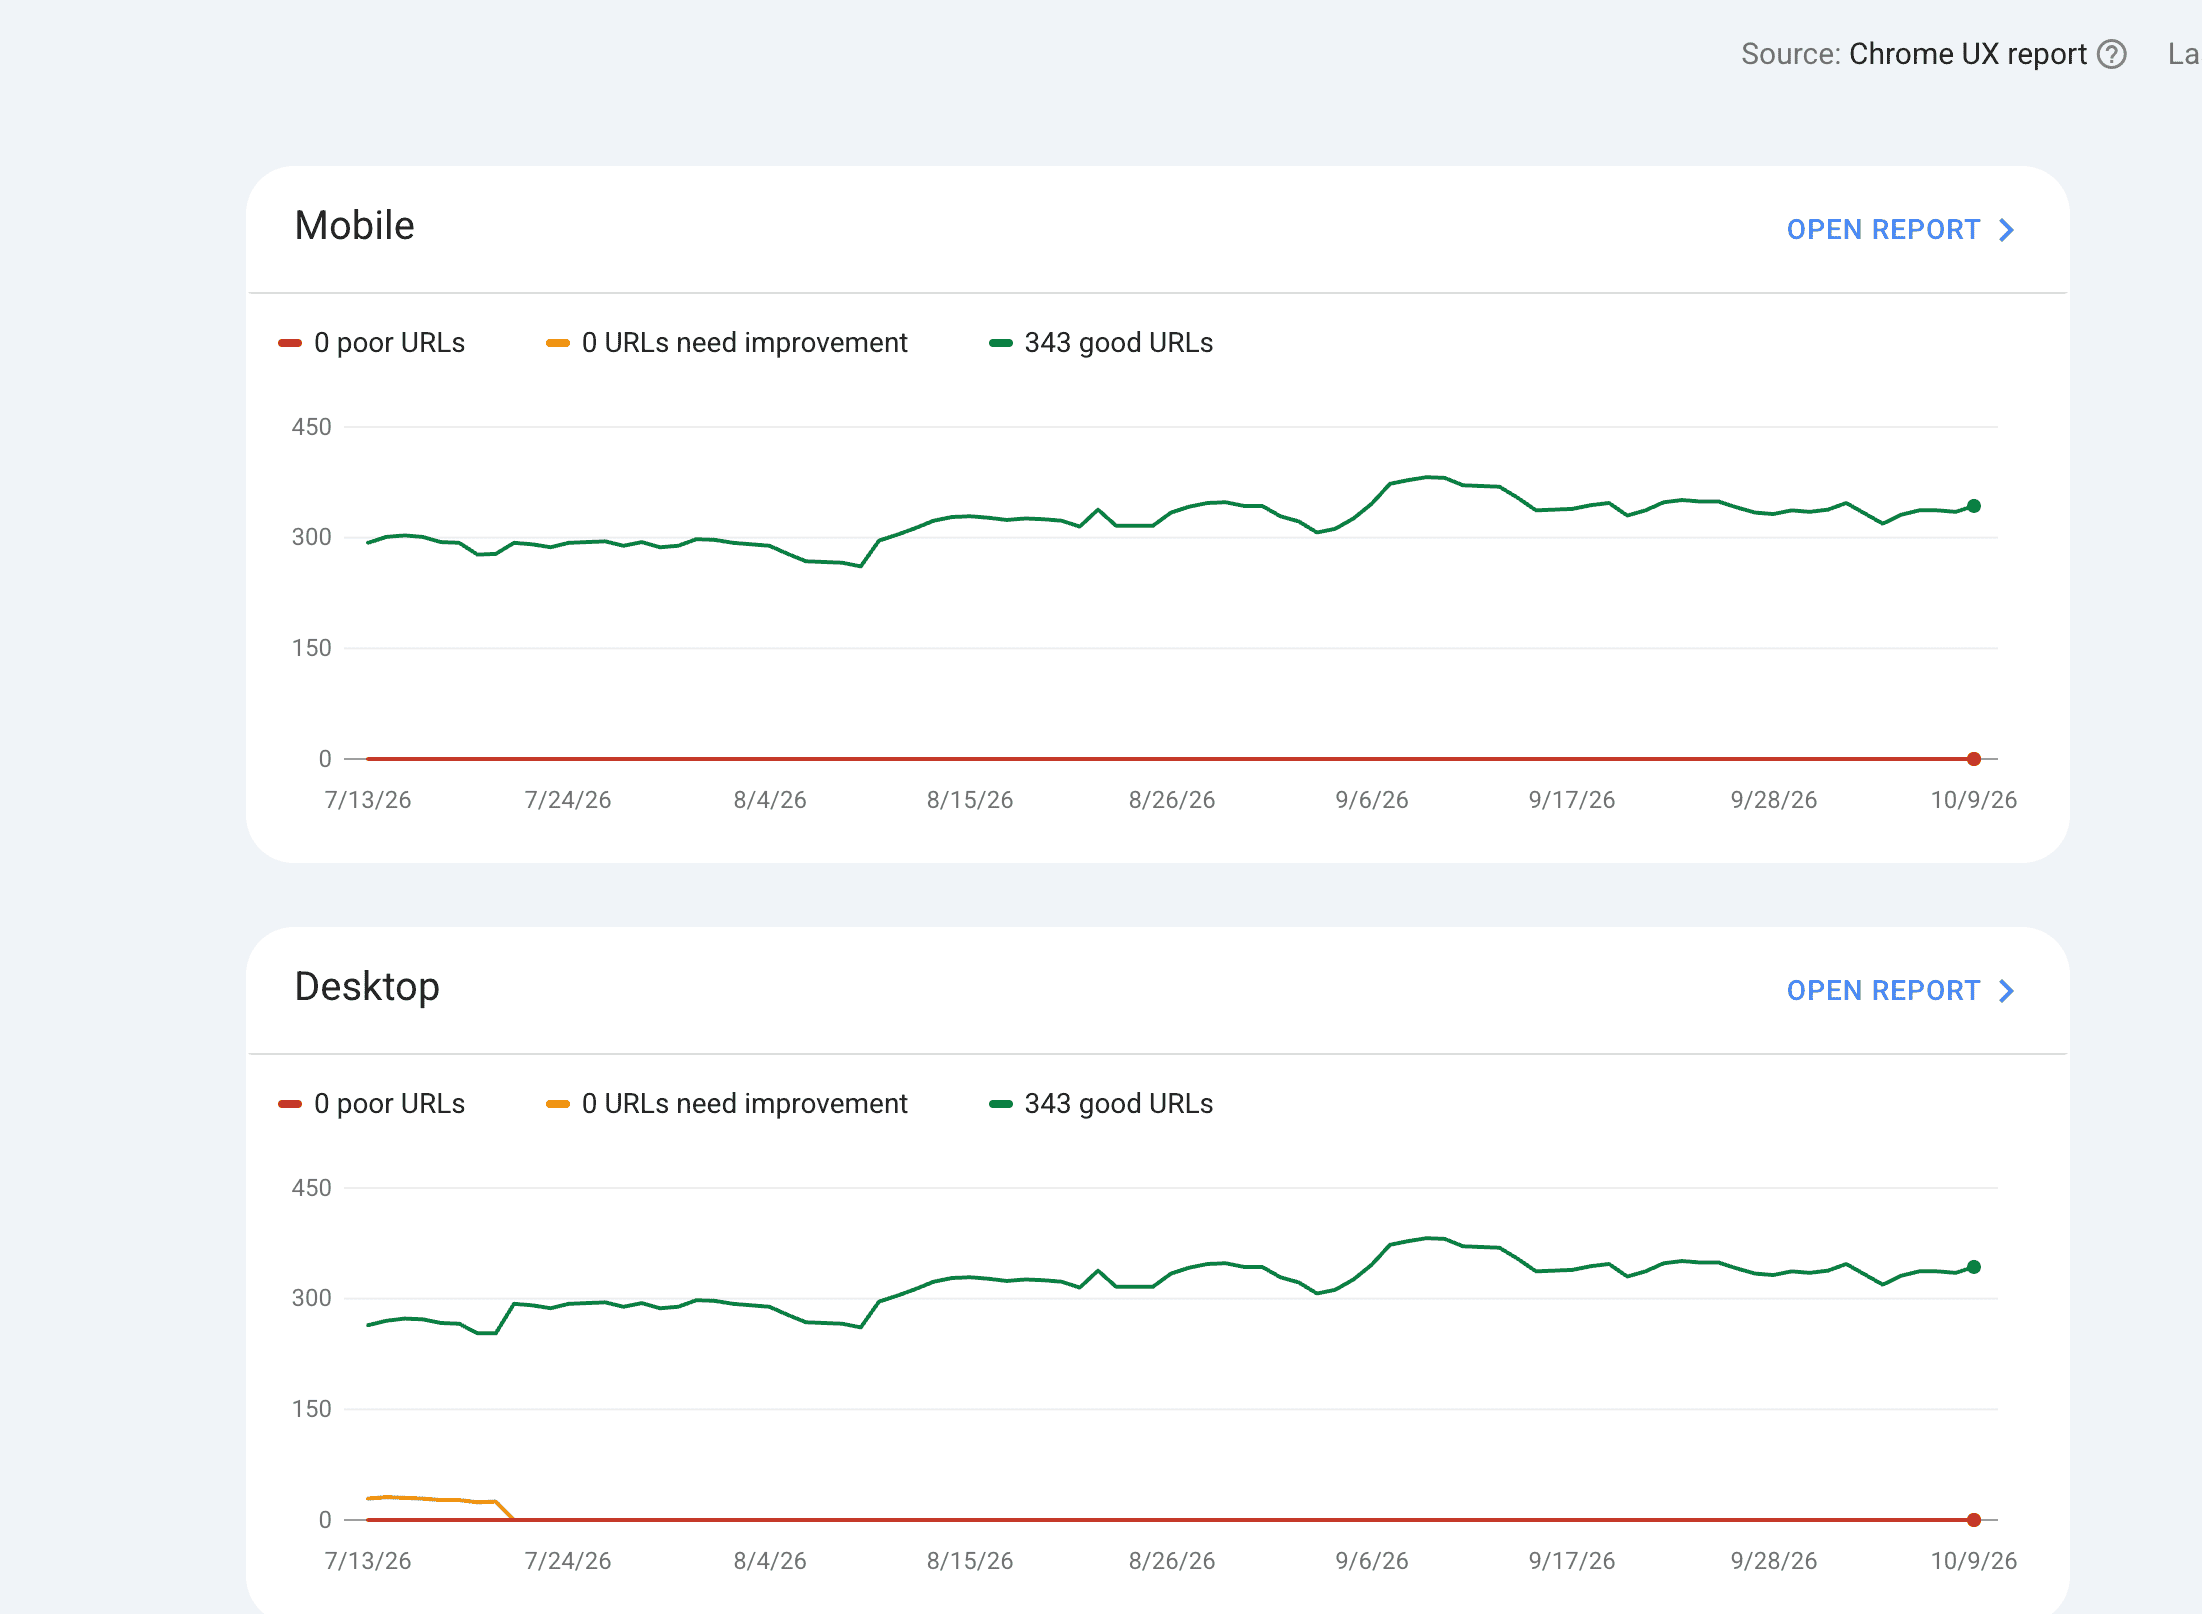Click 'Source: Chrome UX report' text

tap(1914, 54)
